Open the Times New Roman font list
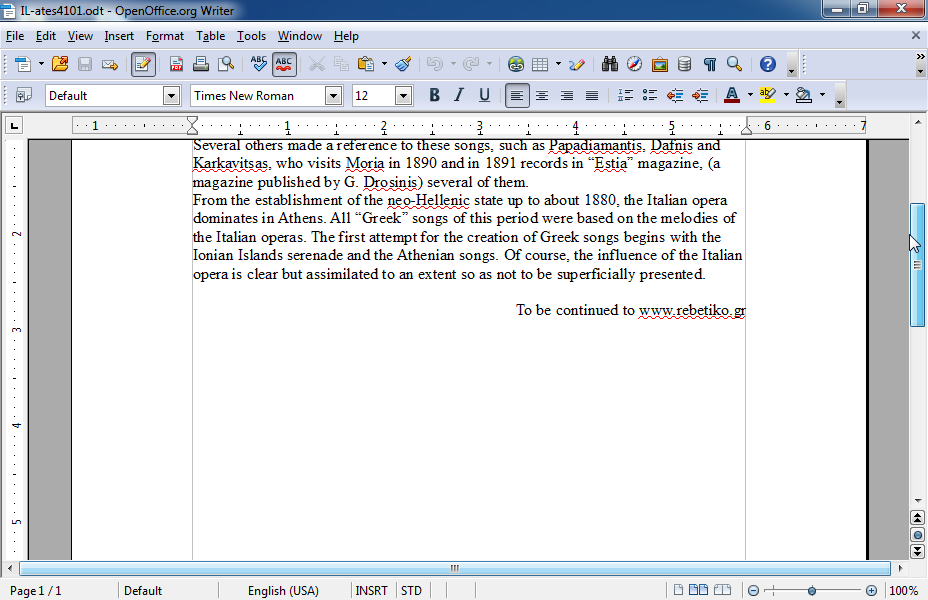The width and height of the screenshot is (928, 600). (x=333, y=94)
